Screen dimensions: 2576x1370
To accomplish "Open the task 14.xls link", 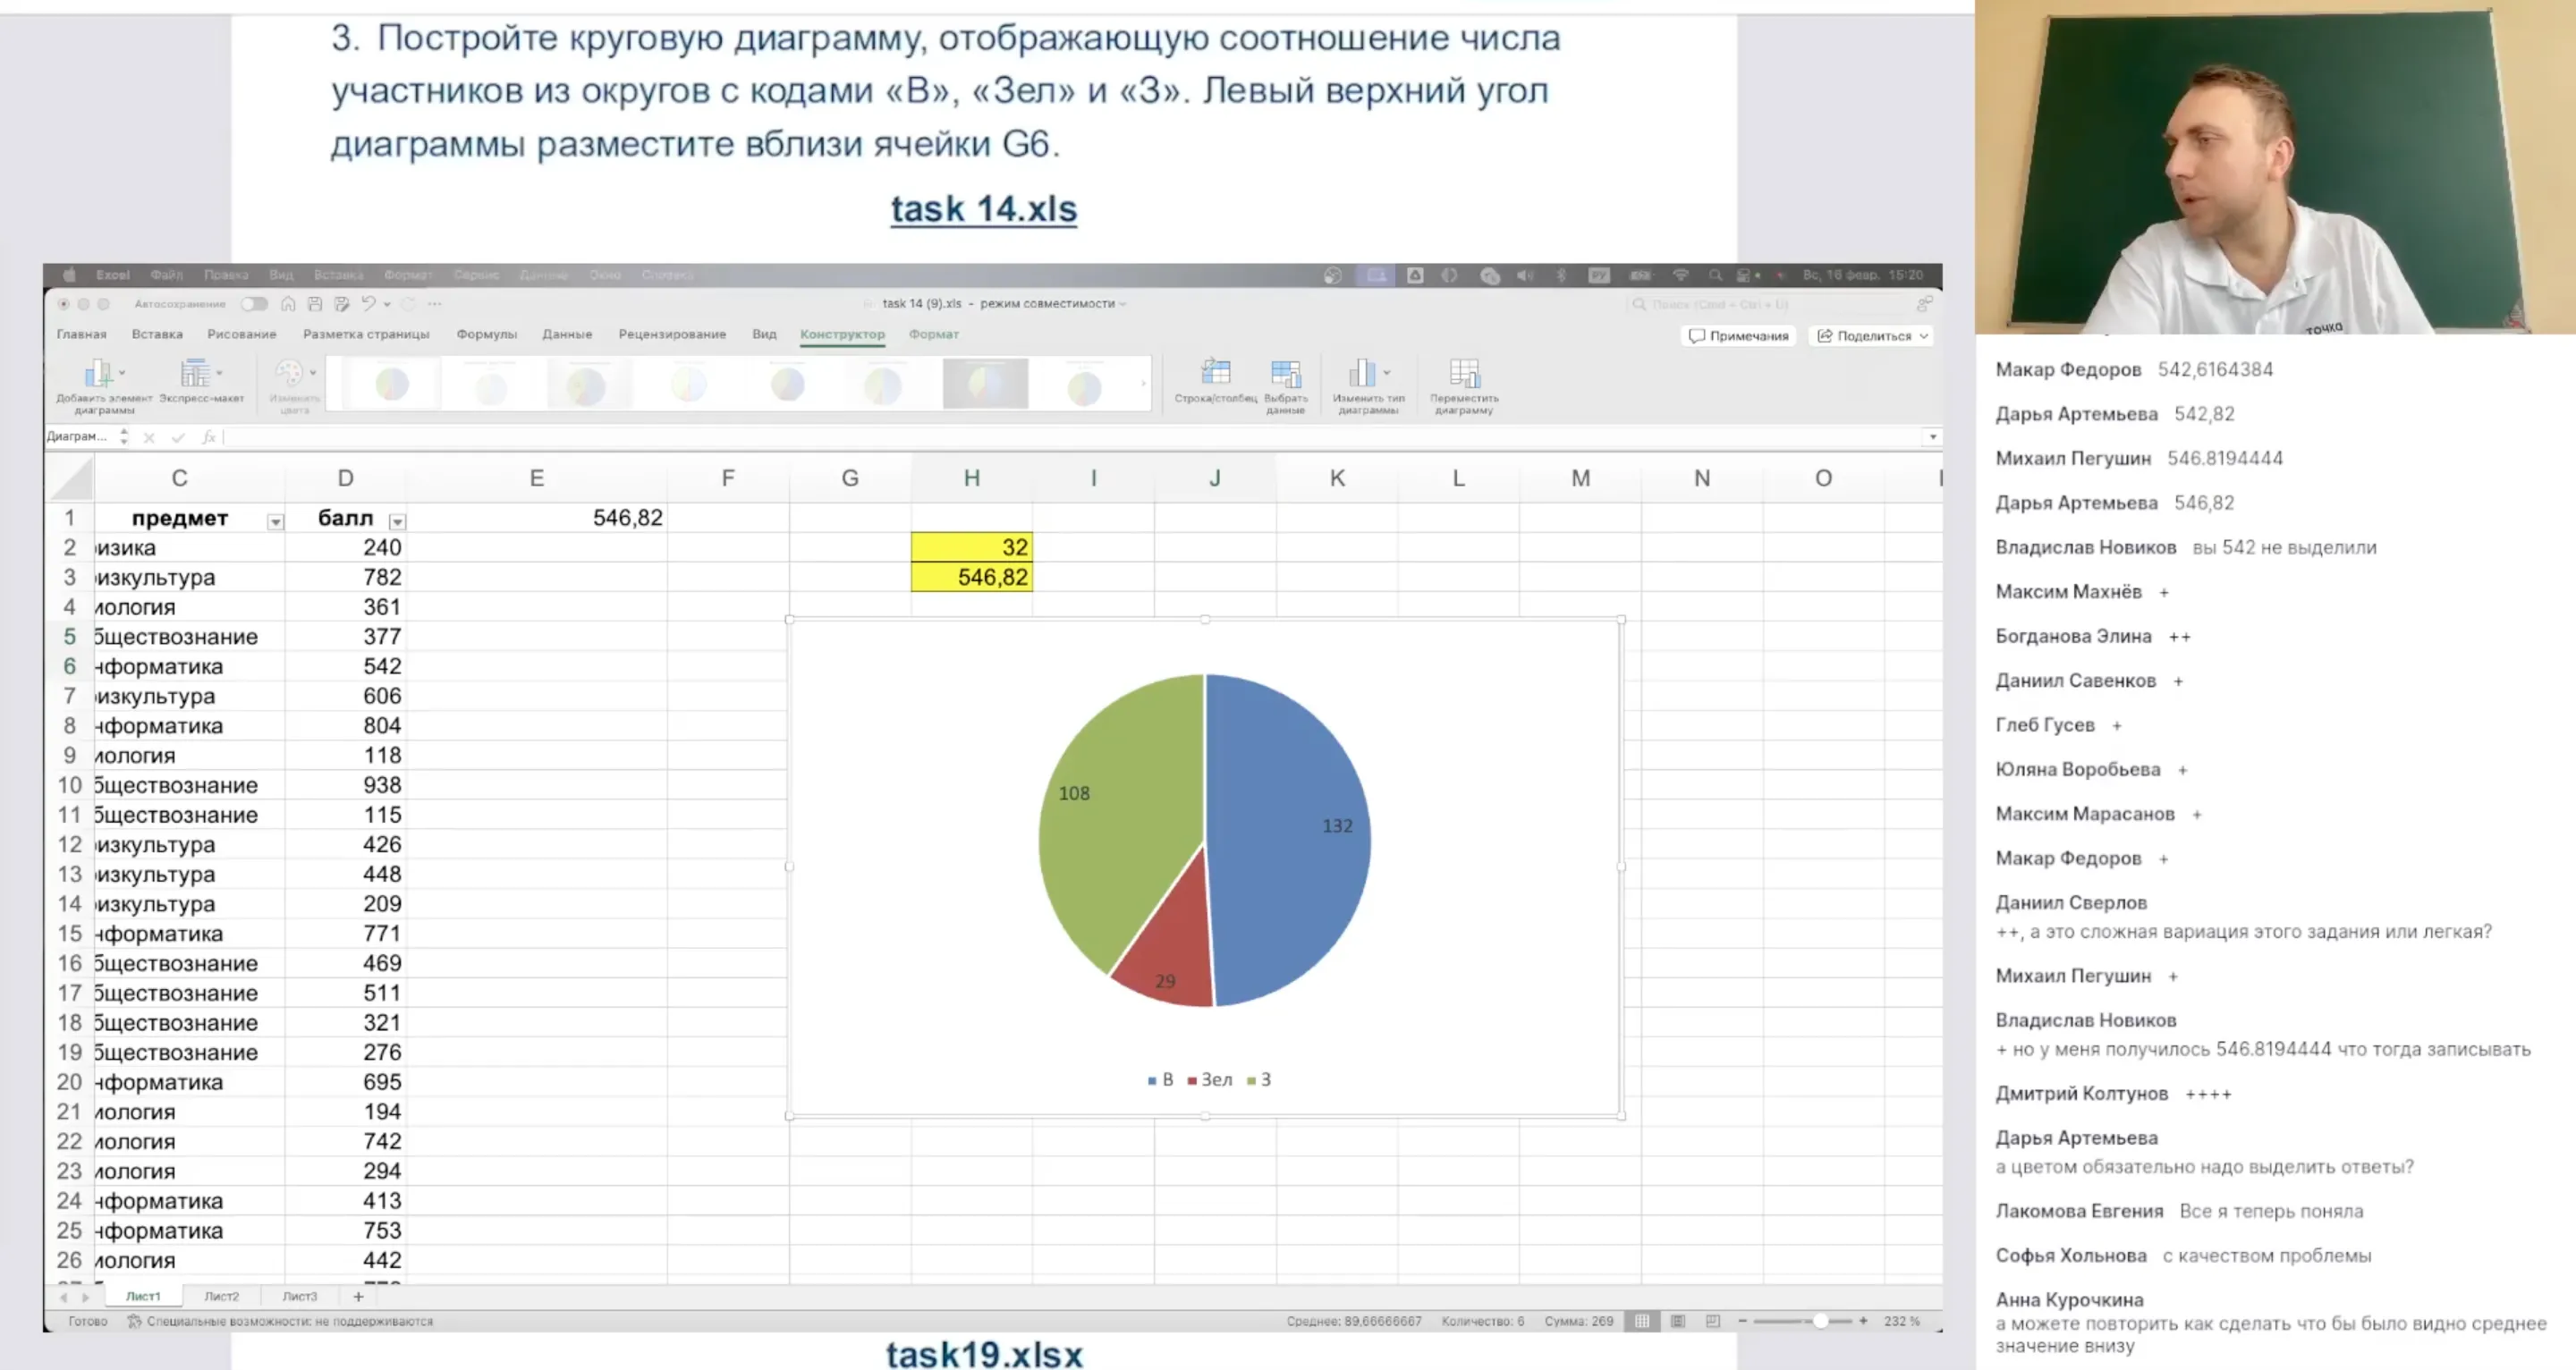I will (x=983, y=208).
